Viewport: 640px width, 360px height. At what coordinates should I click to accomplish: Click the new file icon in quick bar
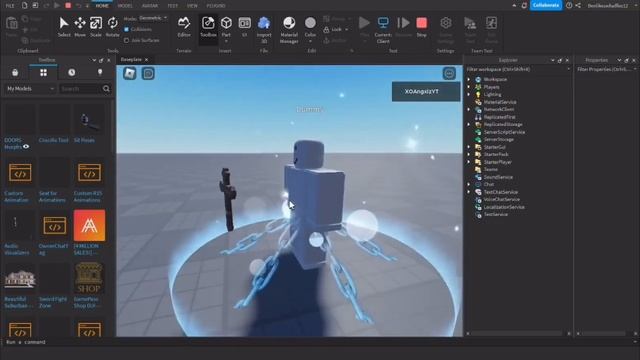tap(25, 5)
